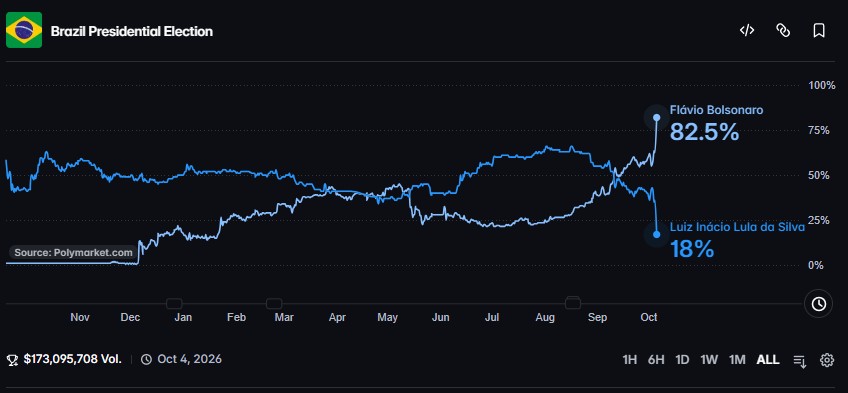Open the embed code icon
Viewport: 848px width, 393px height.
click(747, 31)
